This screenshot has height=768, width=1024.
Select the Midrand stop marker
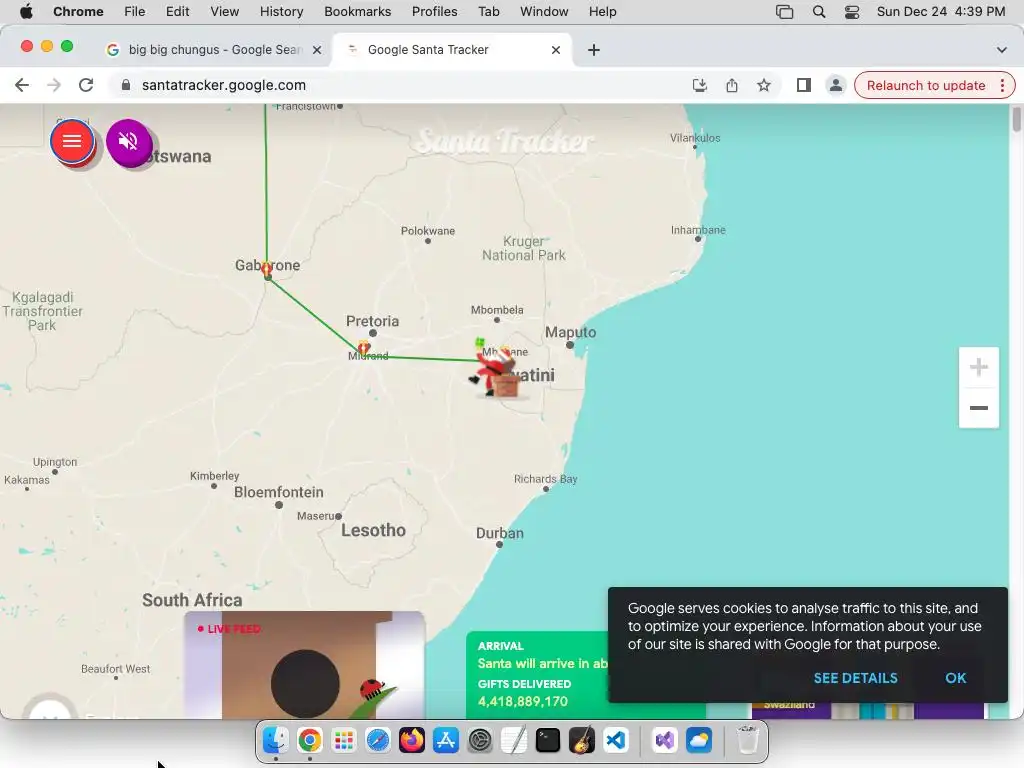pos(364,347)
